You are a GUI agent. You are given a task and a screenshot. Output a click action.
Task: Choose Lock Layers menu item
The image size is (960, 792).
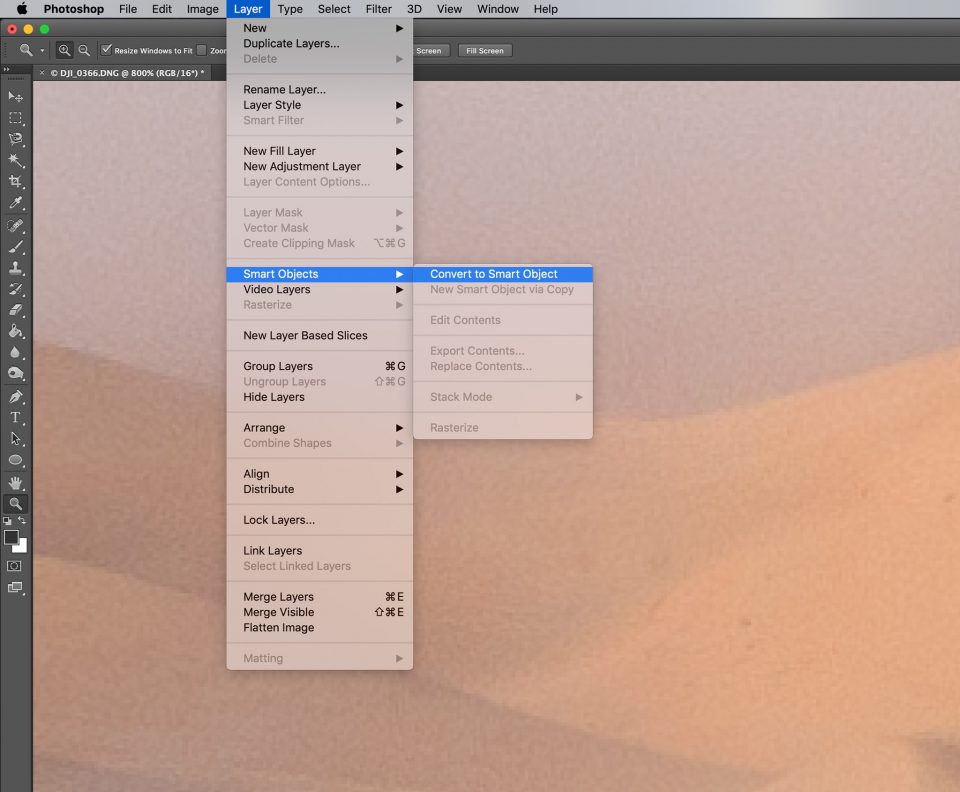320,520
